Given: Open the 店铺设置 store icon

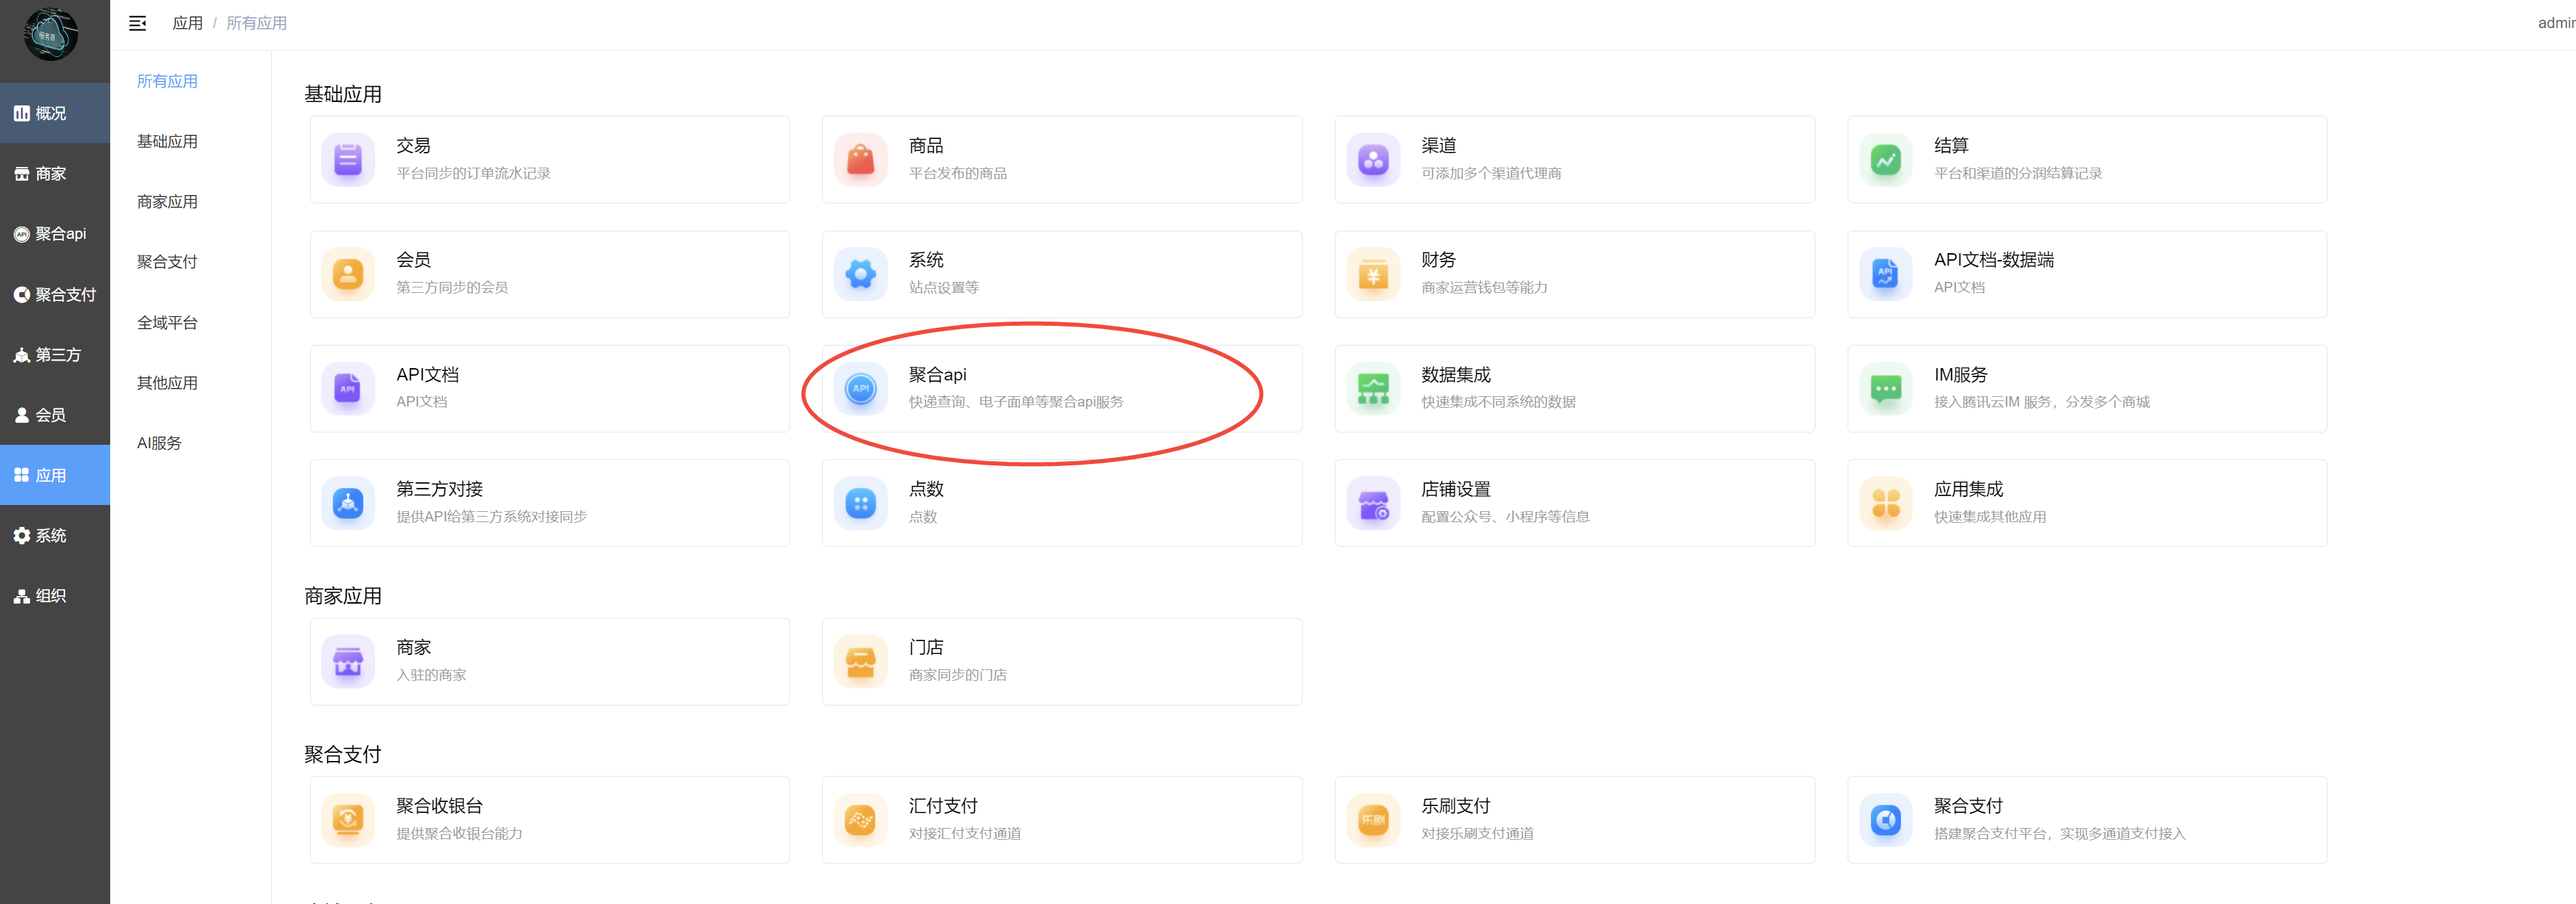Looking at the screenshot, I should pyautogui.click(x=1373, y=503).
